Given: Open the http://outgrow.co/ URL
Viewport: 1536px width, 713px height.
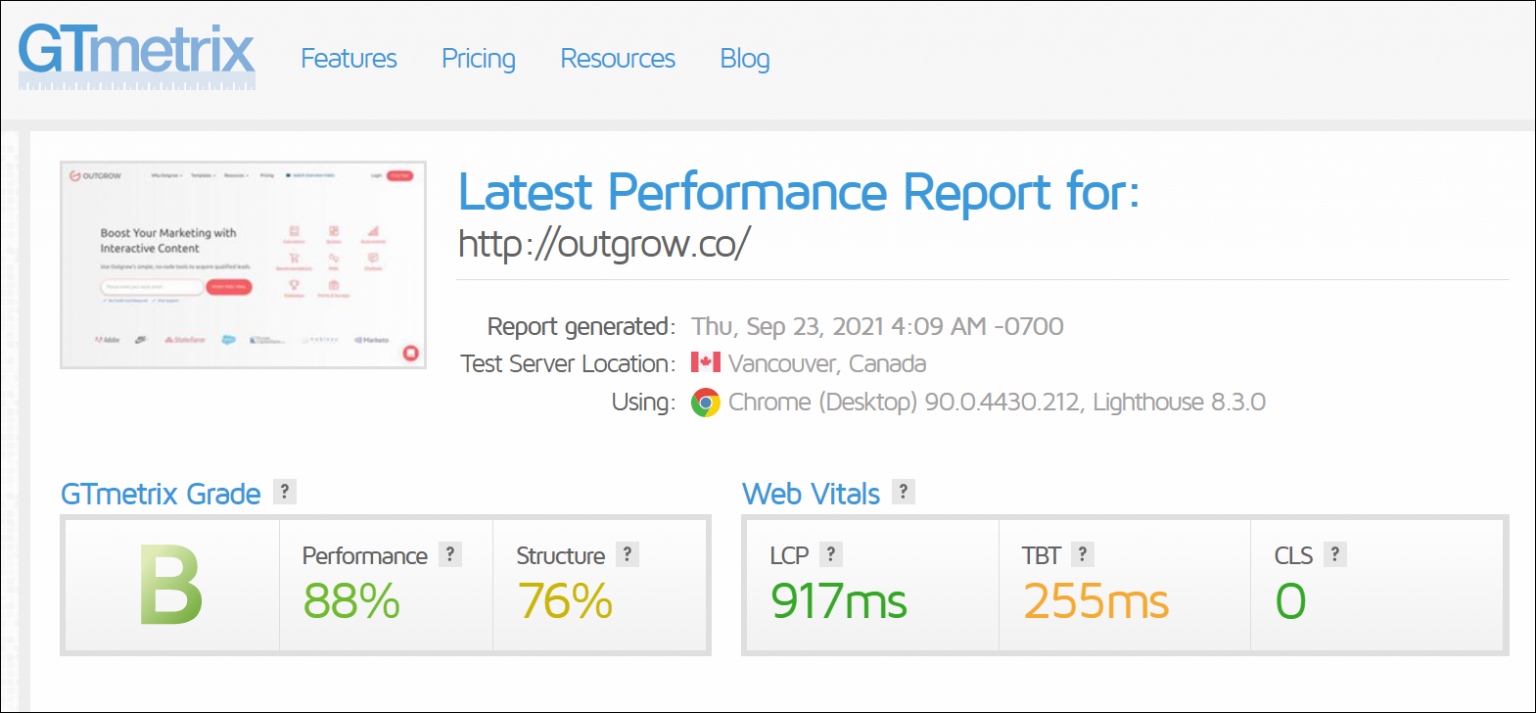Looking at the screenshot, I should (603, 243).
